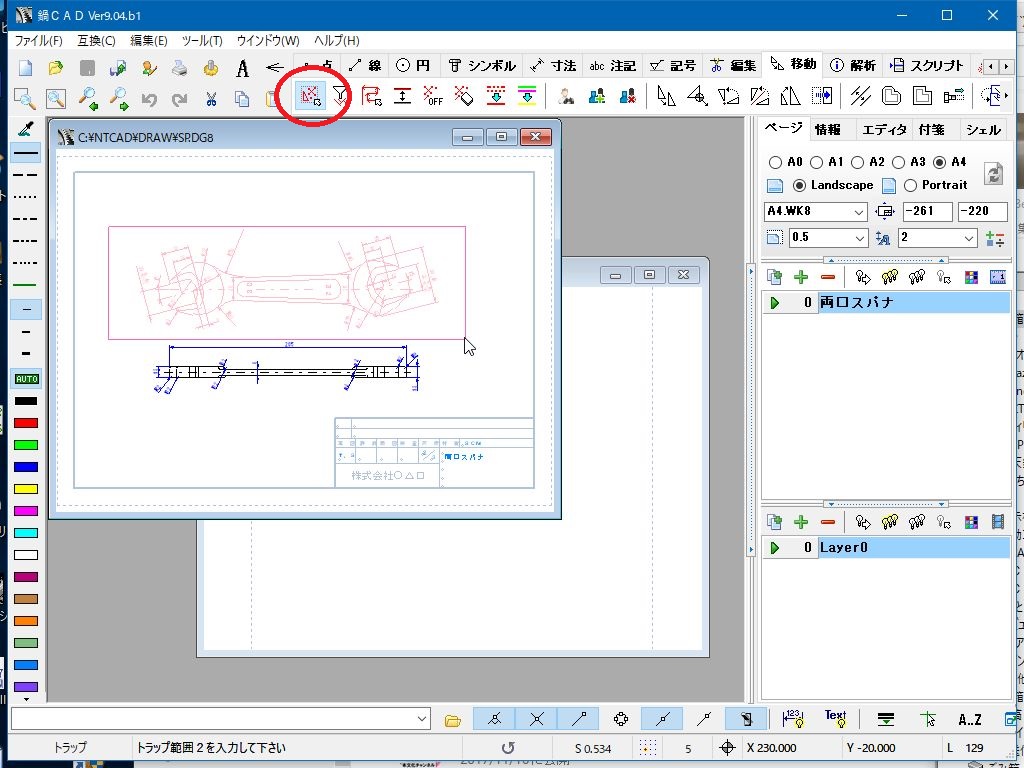Open a drawing with the yellow folder icon
Image resolution: width=1024 pixels, height=768 pixels.
pos(56,67)
